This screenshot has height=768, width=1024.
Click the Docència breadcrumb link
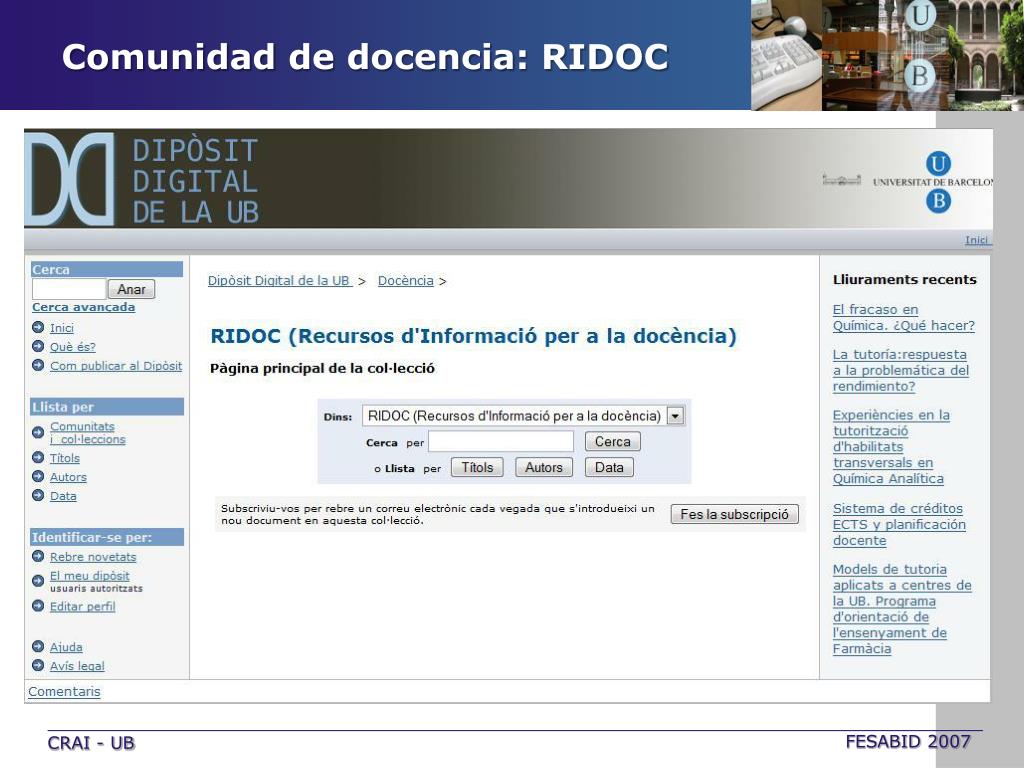point(406,280)
